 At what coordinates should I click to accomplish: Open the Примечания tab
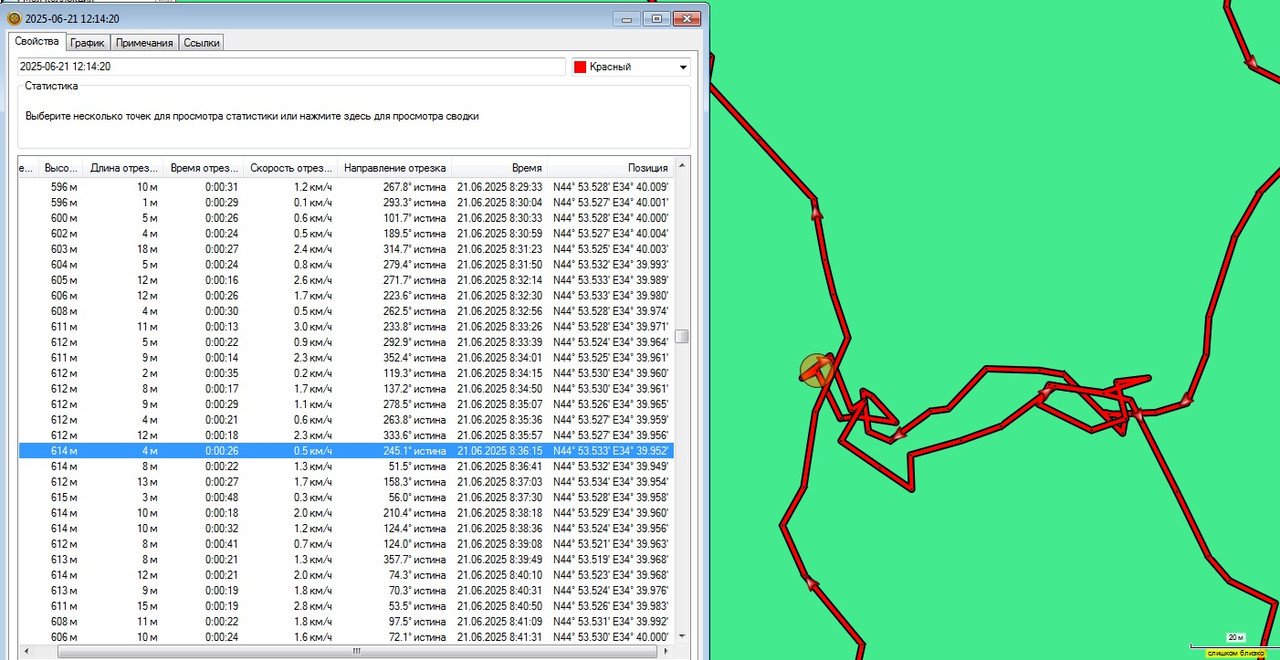pos(144,43)
